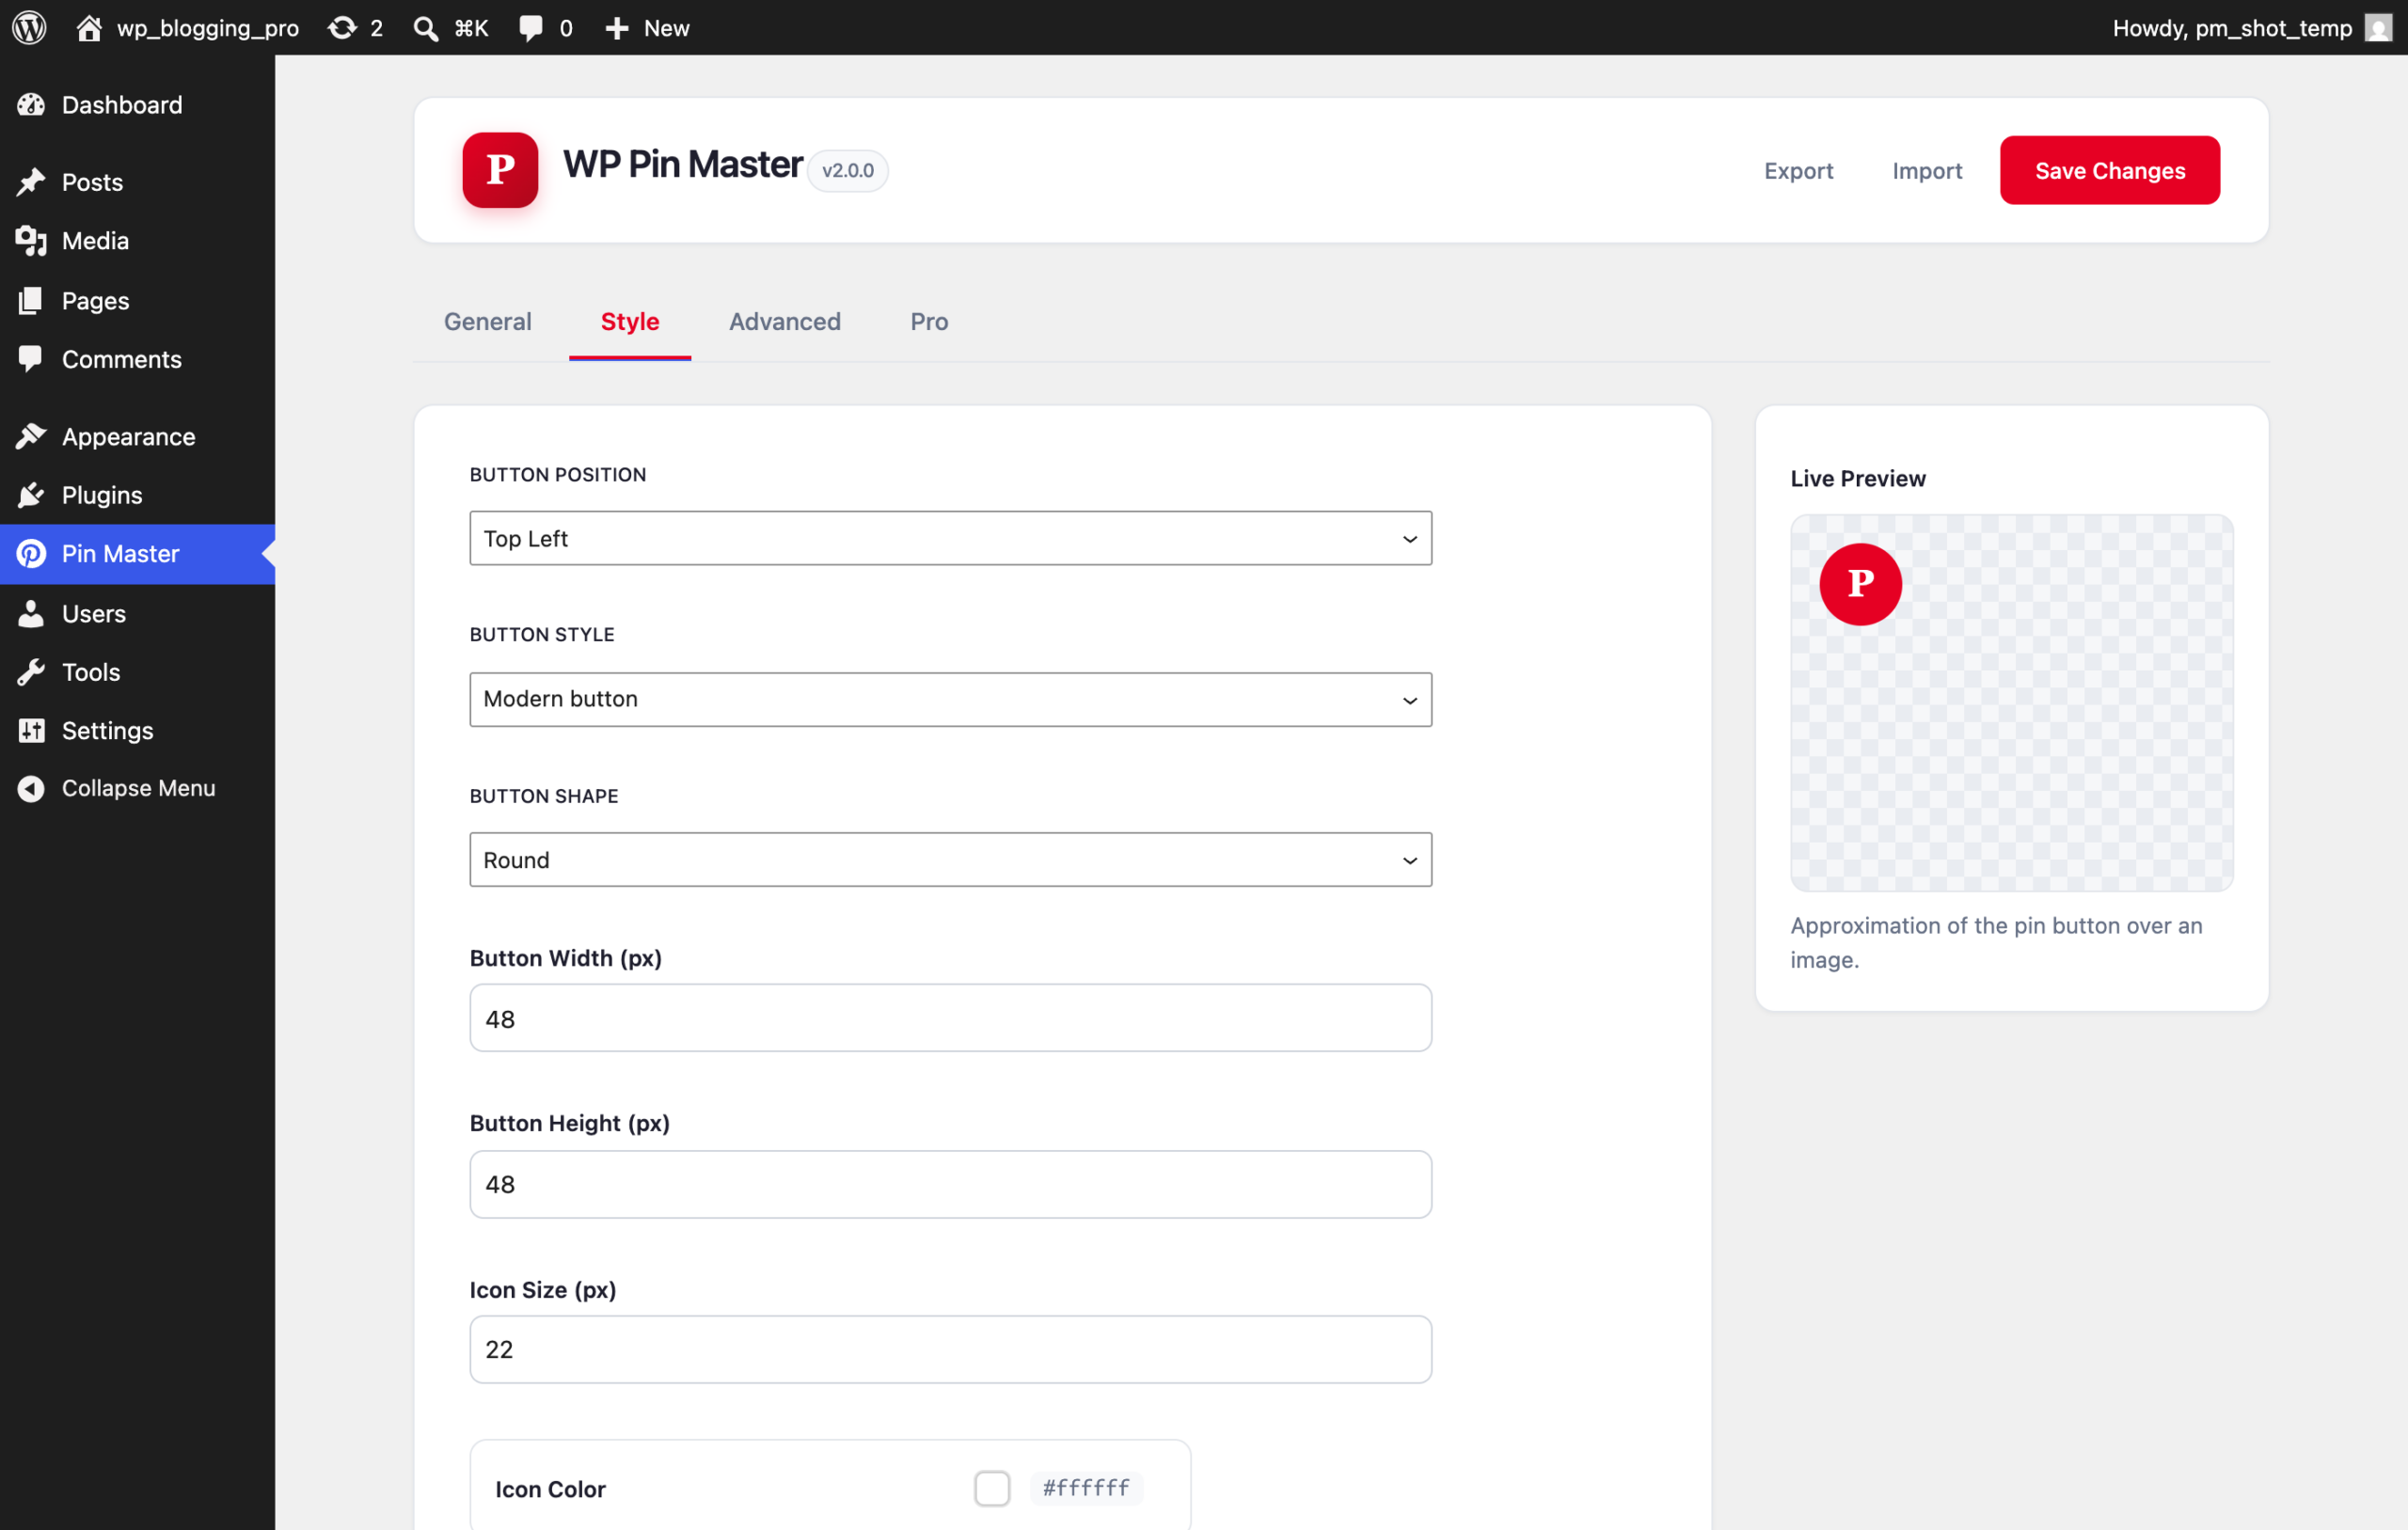The width and height of the screenshot is (2408, 1530).
Task: Click the Export link
Action: [1798, 171]
